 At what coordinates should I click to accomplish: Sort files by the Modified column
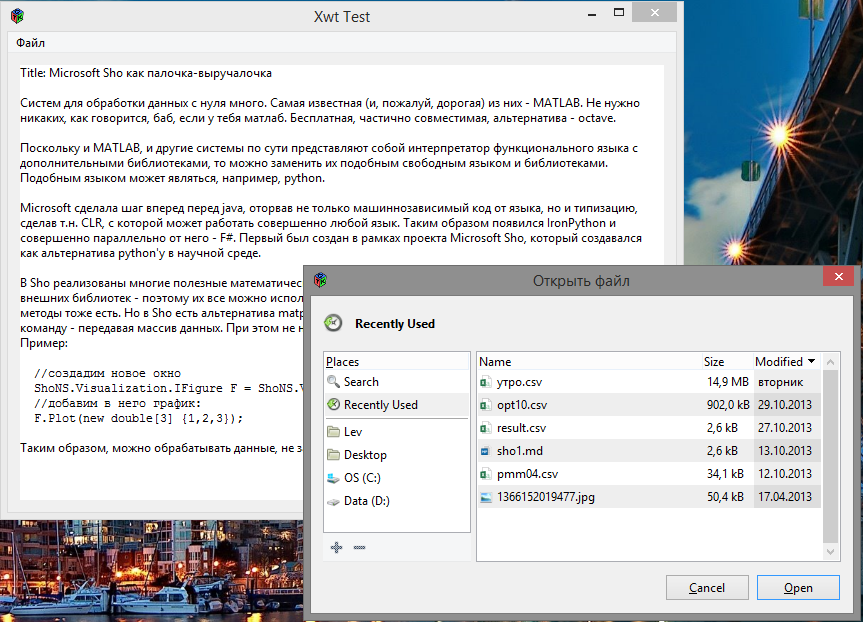[786, 362]
